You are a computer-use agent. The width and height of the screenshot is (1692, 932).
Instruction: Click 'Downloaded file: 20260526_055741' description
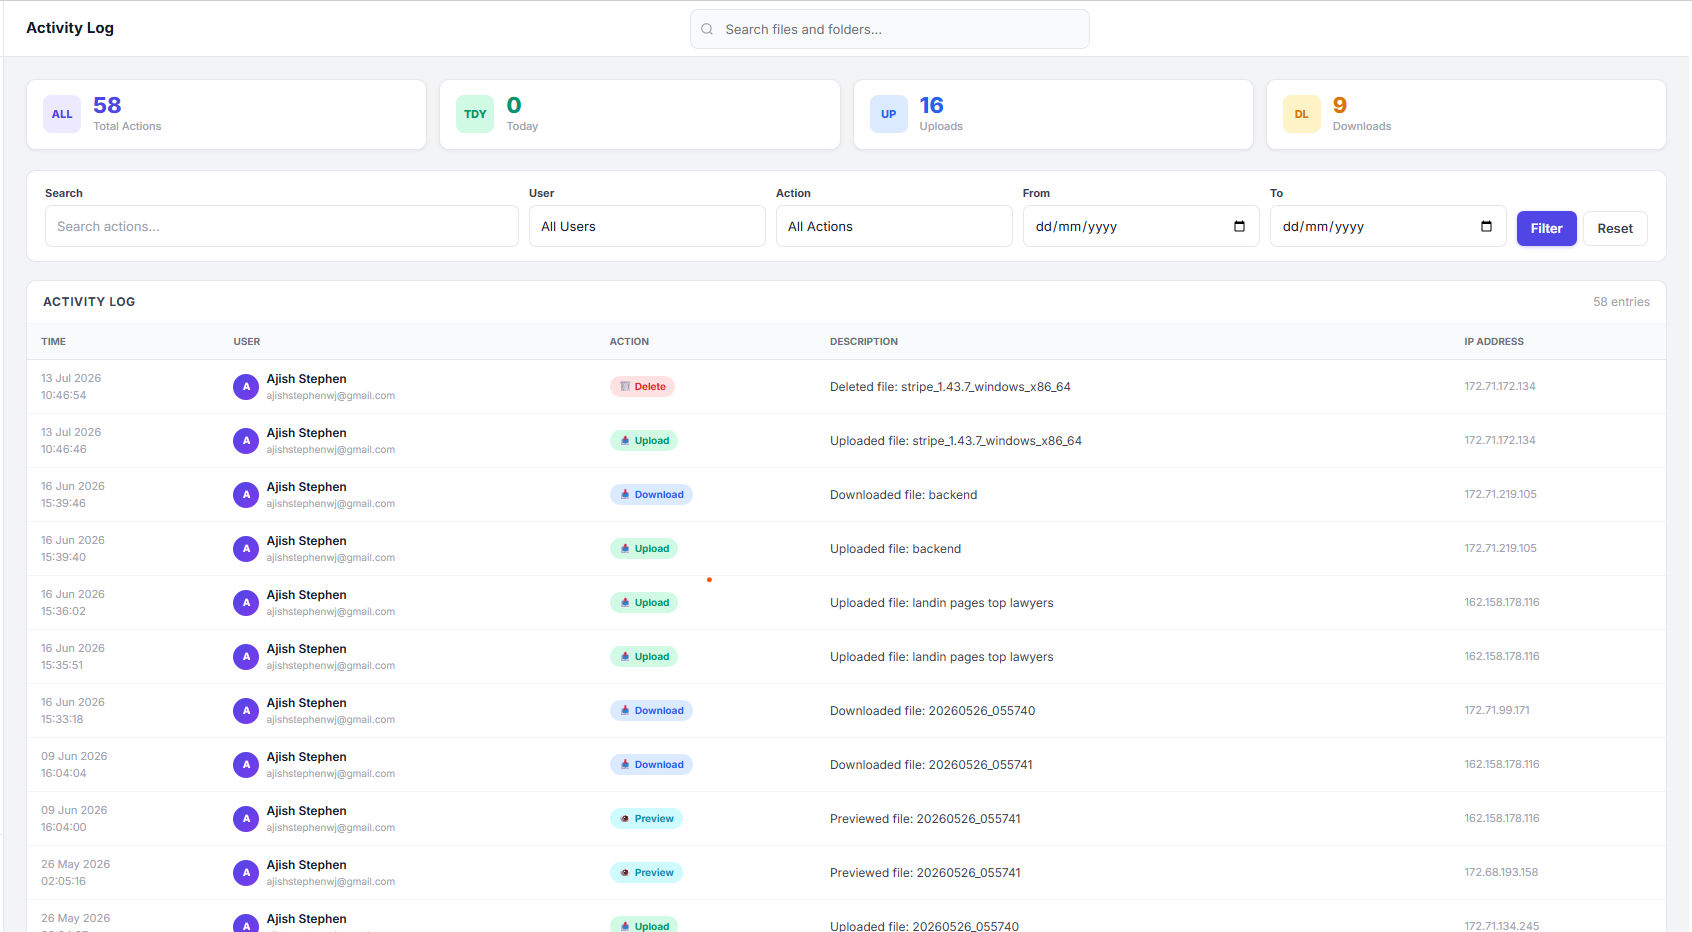click(931, 765)
